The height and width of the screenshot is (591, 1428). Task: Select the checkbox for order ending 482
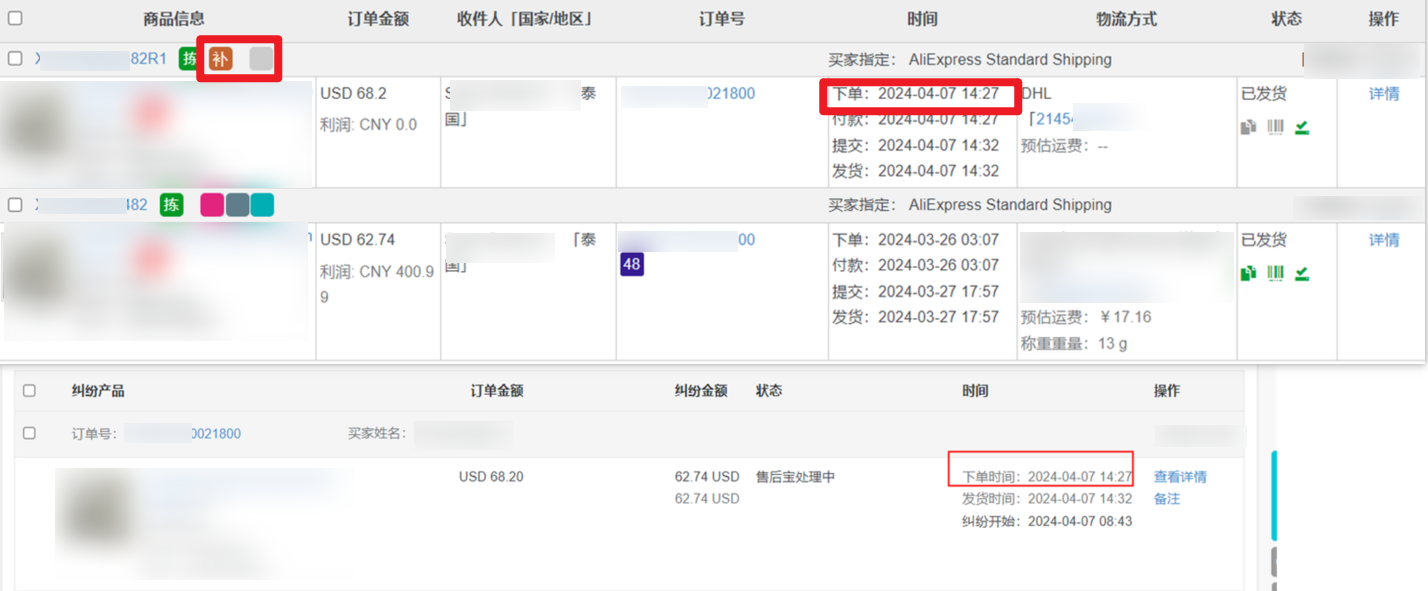[15, 205]
